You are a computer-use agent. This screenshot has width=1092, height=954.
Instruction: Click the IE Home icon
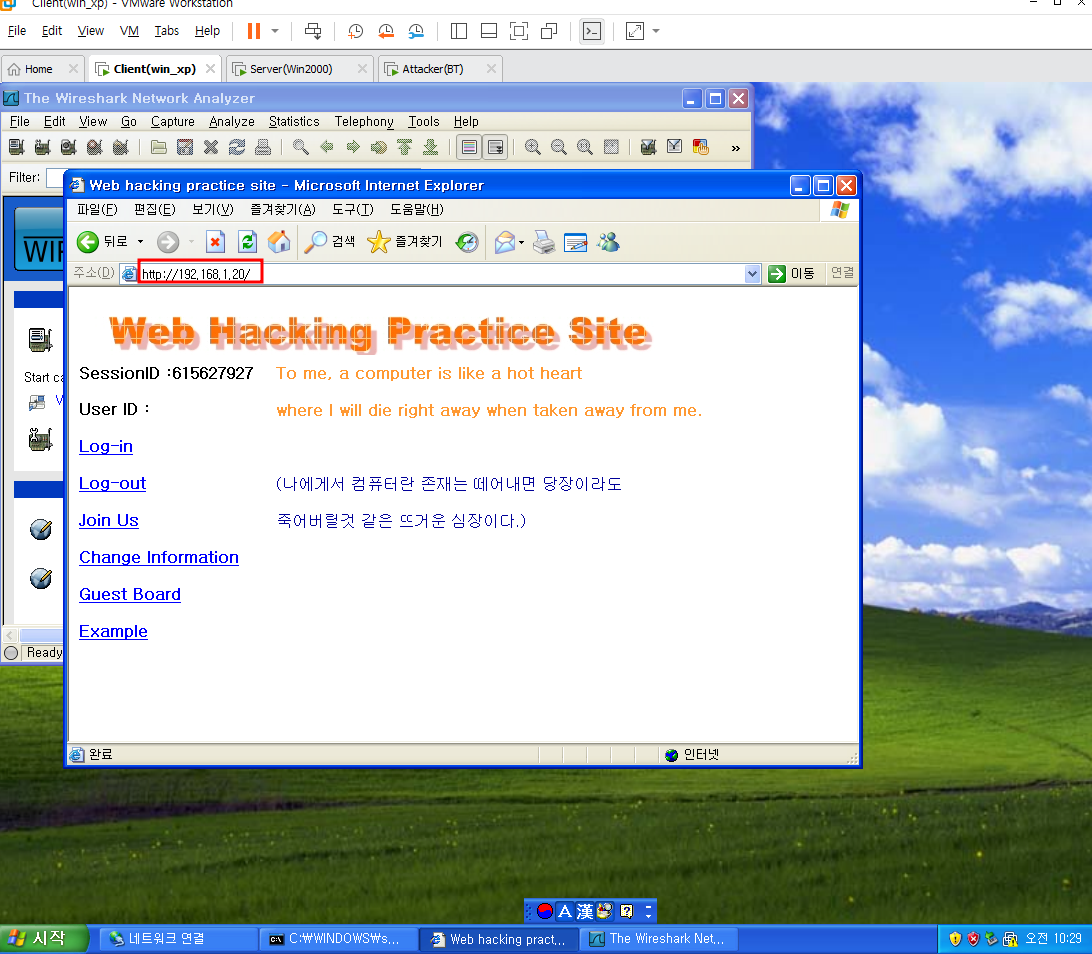click(279, 242)
